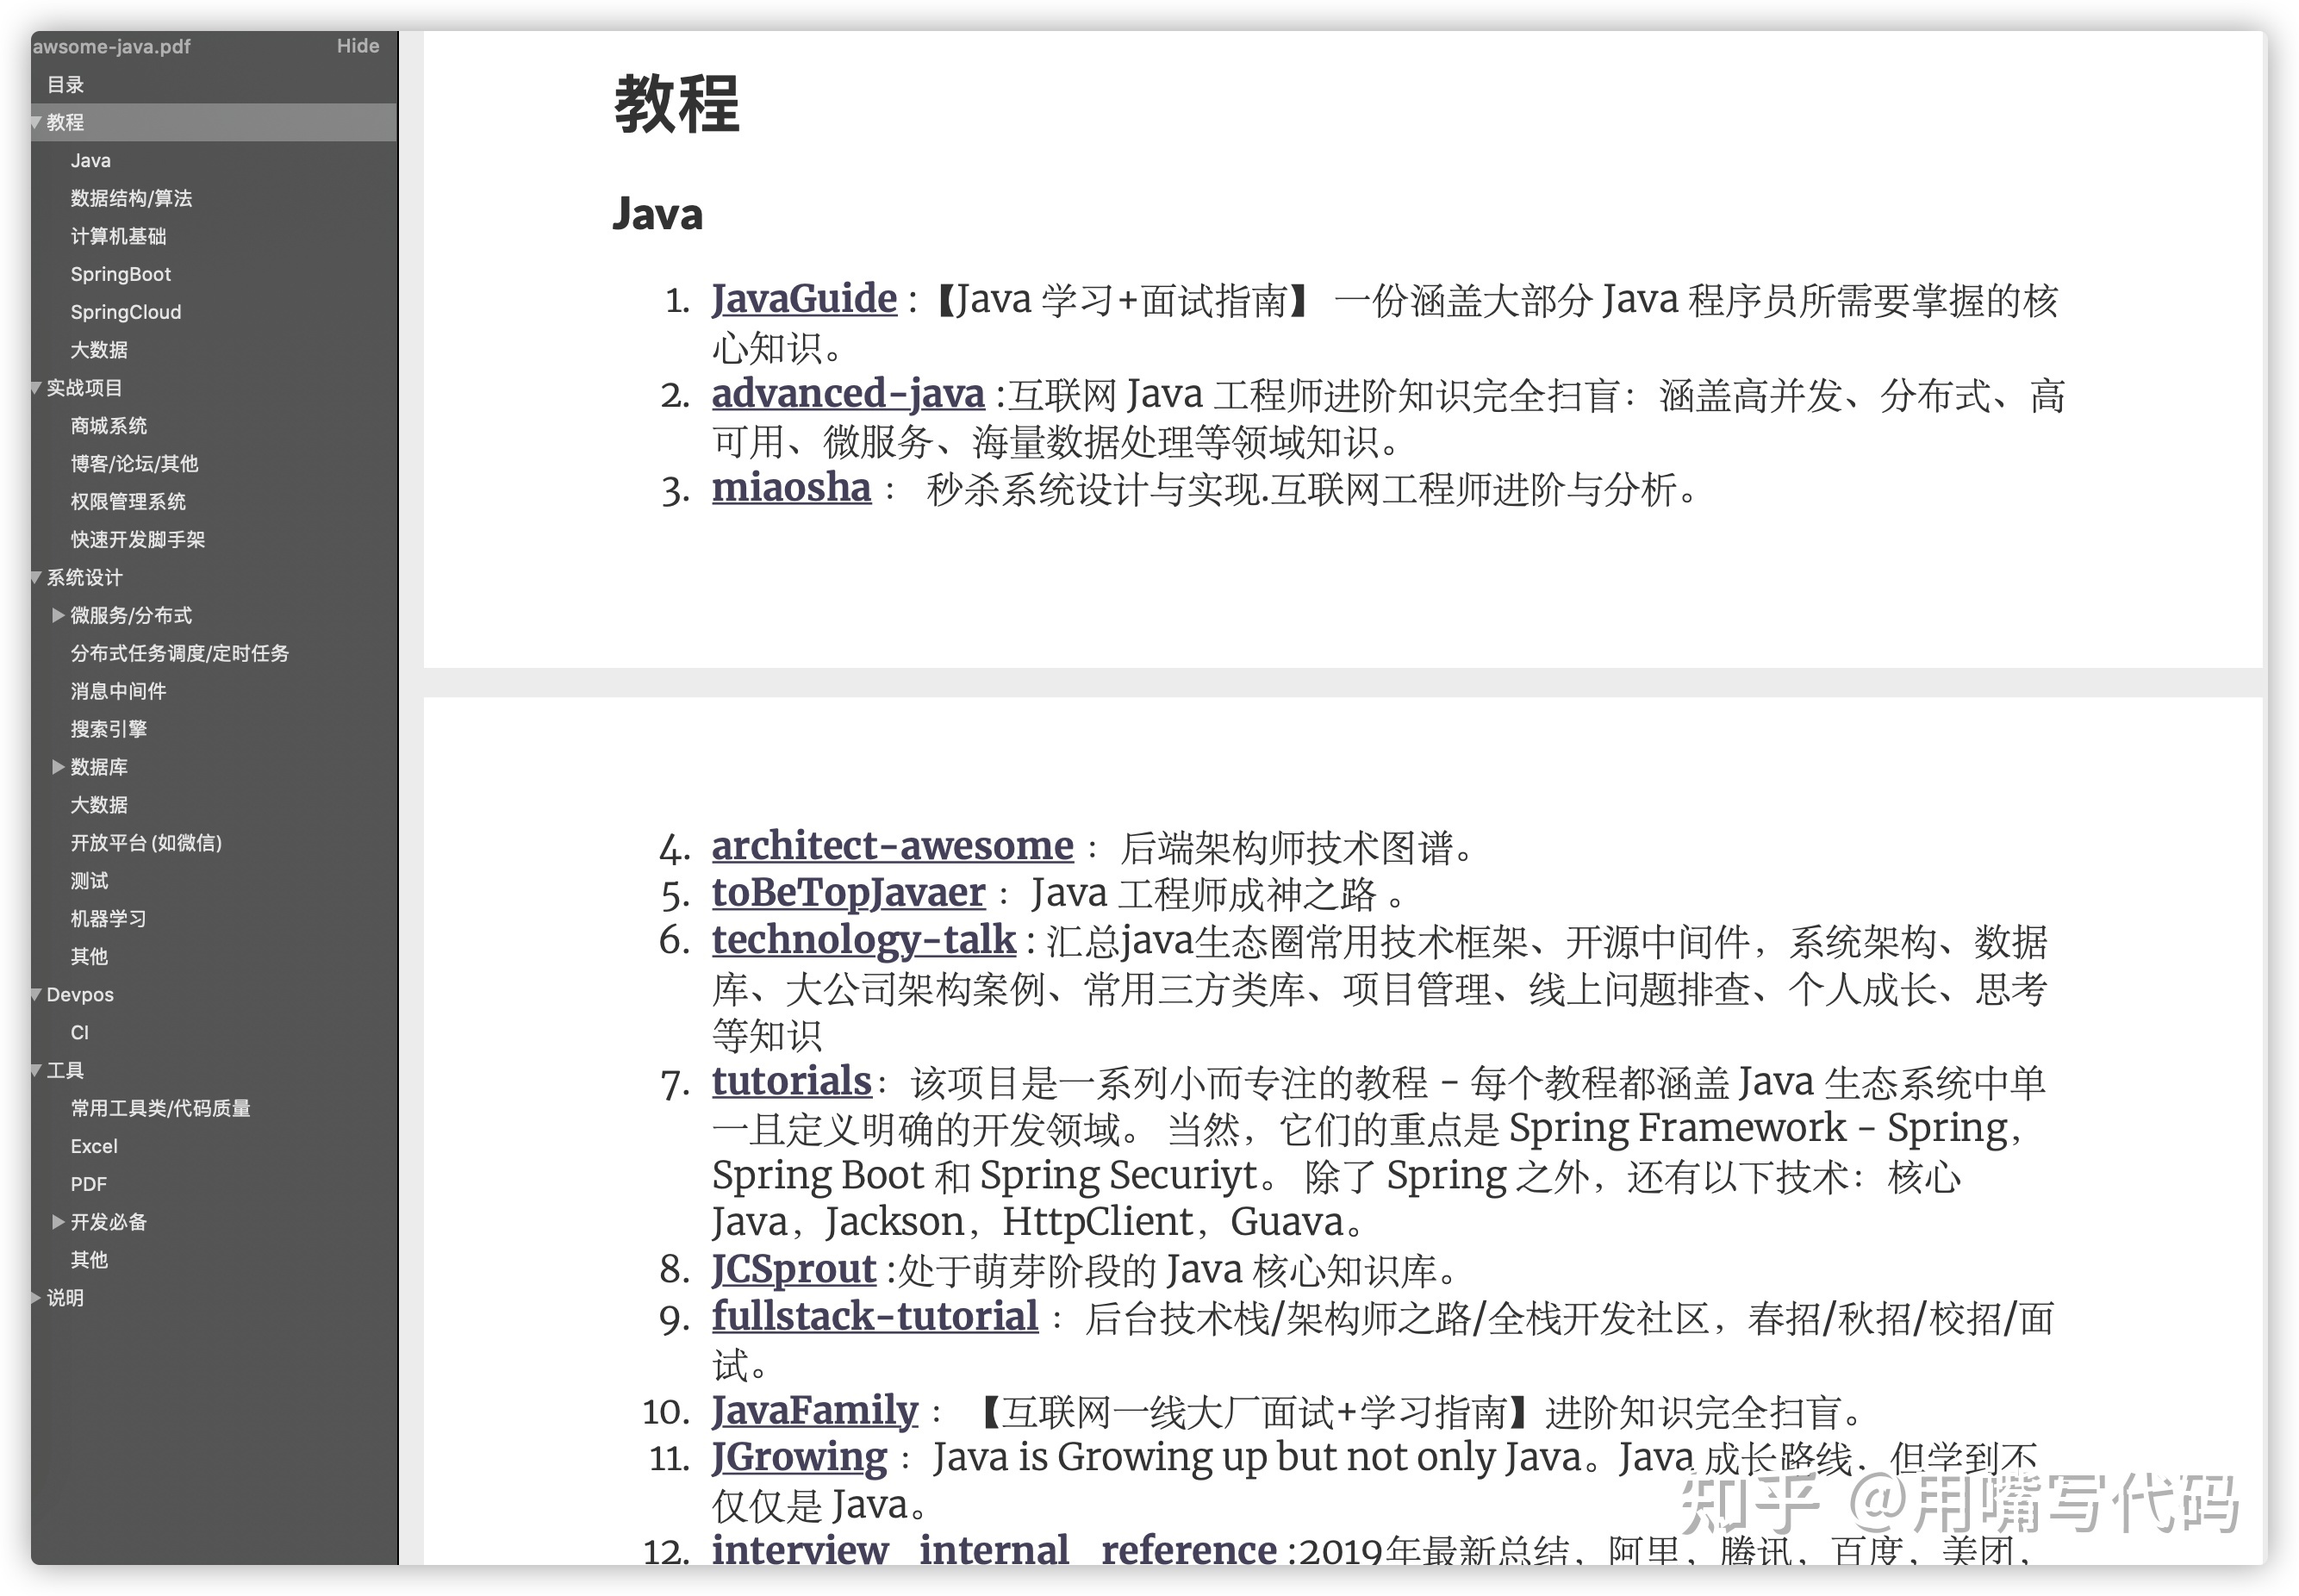
Task: Expand the 说明 outline section
Action: [x=36, y=1298]
